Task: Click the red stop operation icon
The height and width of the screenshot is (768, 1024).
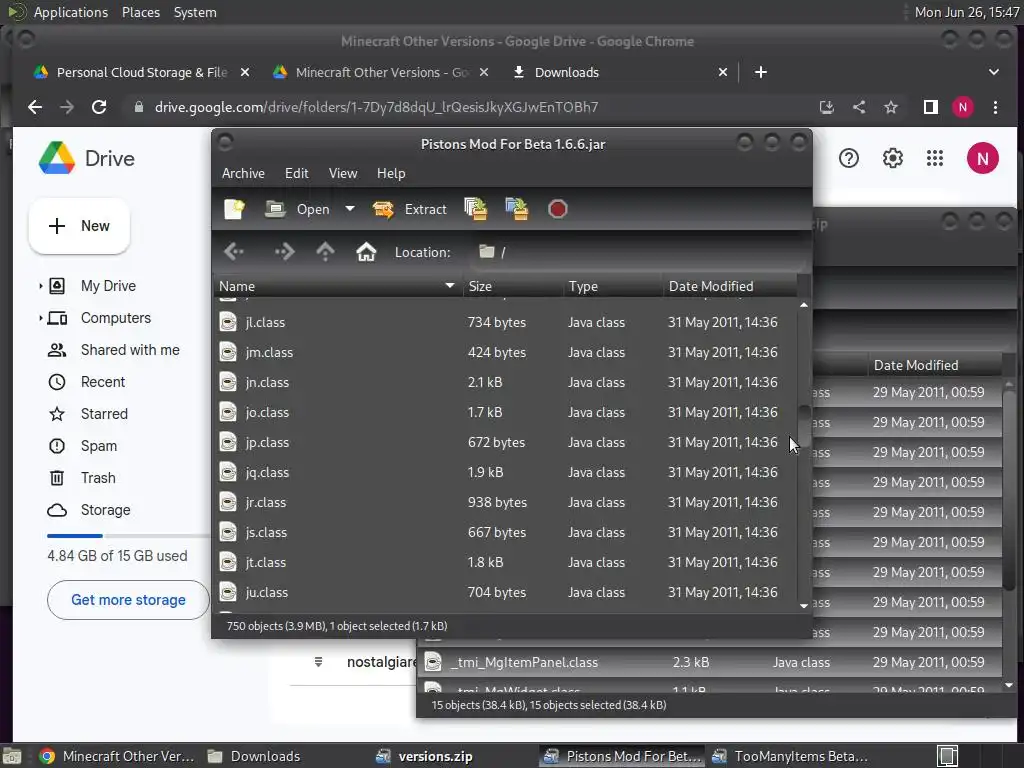Action: pos(558,209)
